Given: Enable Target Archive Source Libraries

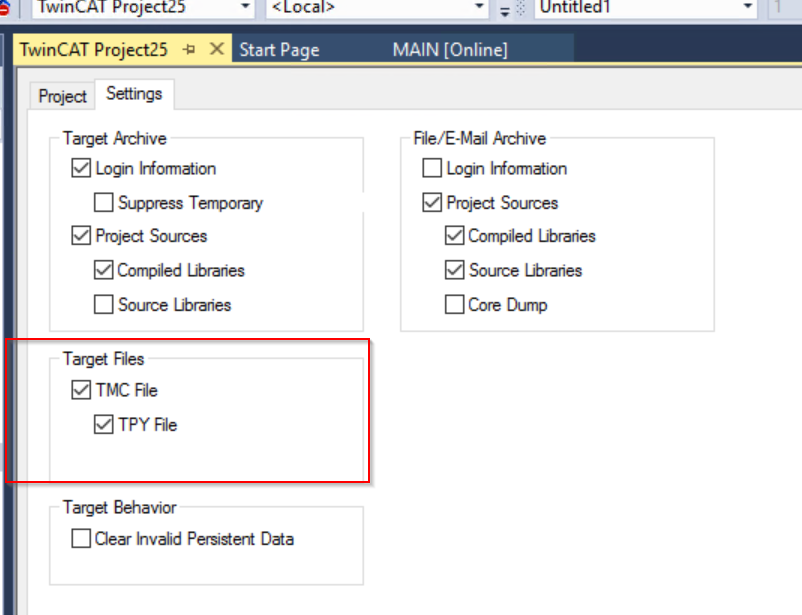Looking at the screenshot, I should 103,304.
